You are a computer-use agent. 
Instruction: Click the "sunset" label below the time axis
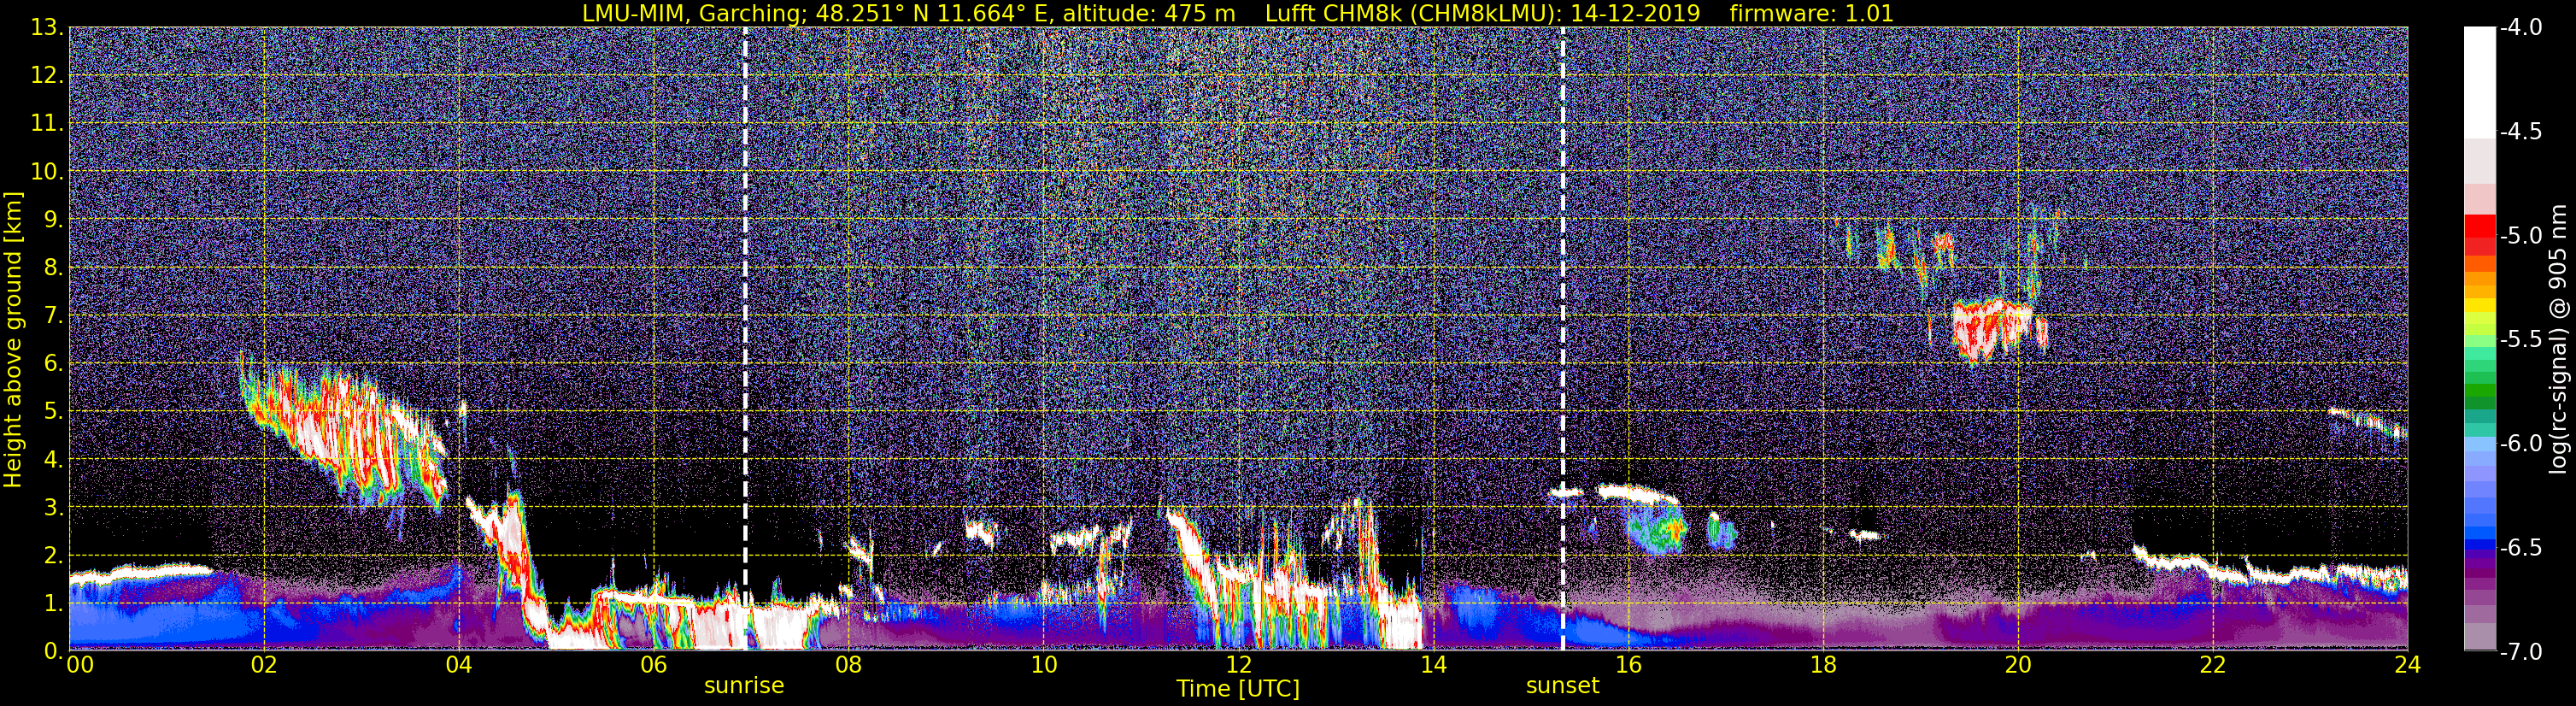coord(1562,686)
